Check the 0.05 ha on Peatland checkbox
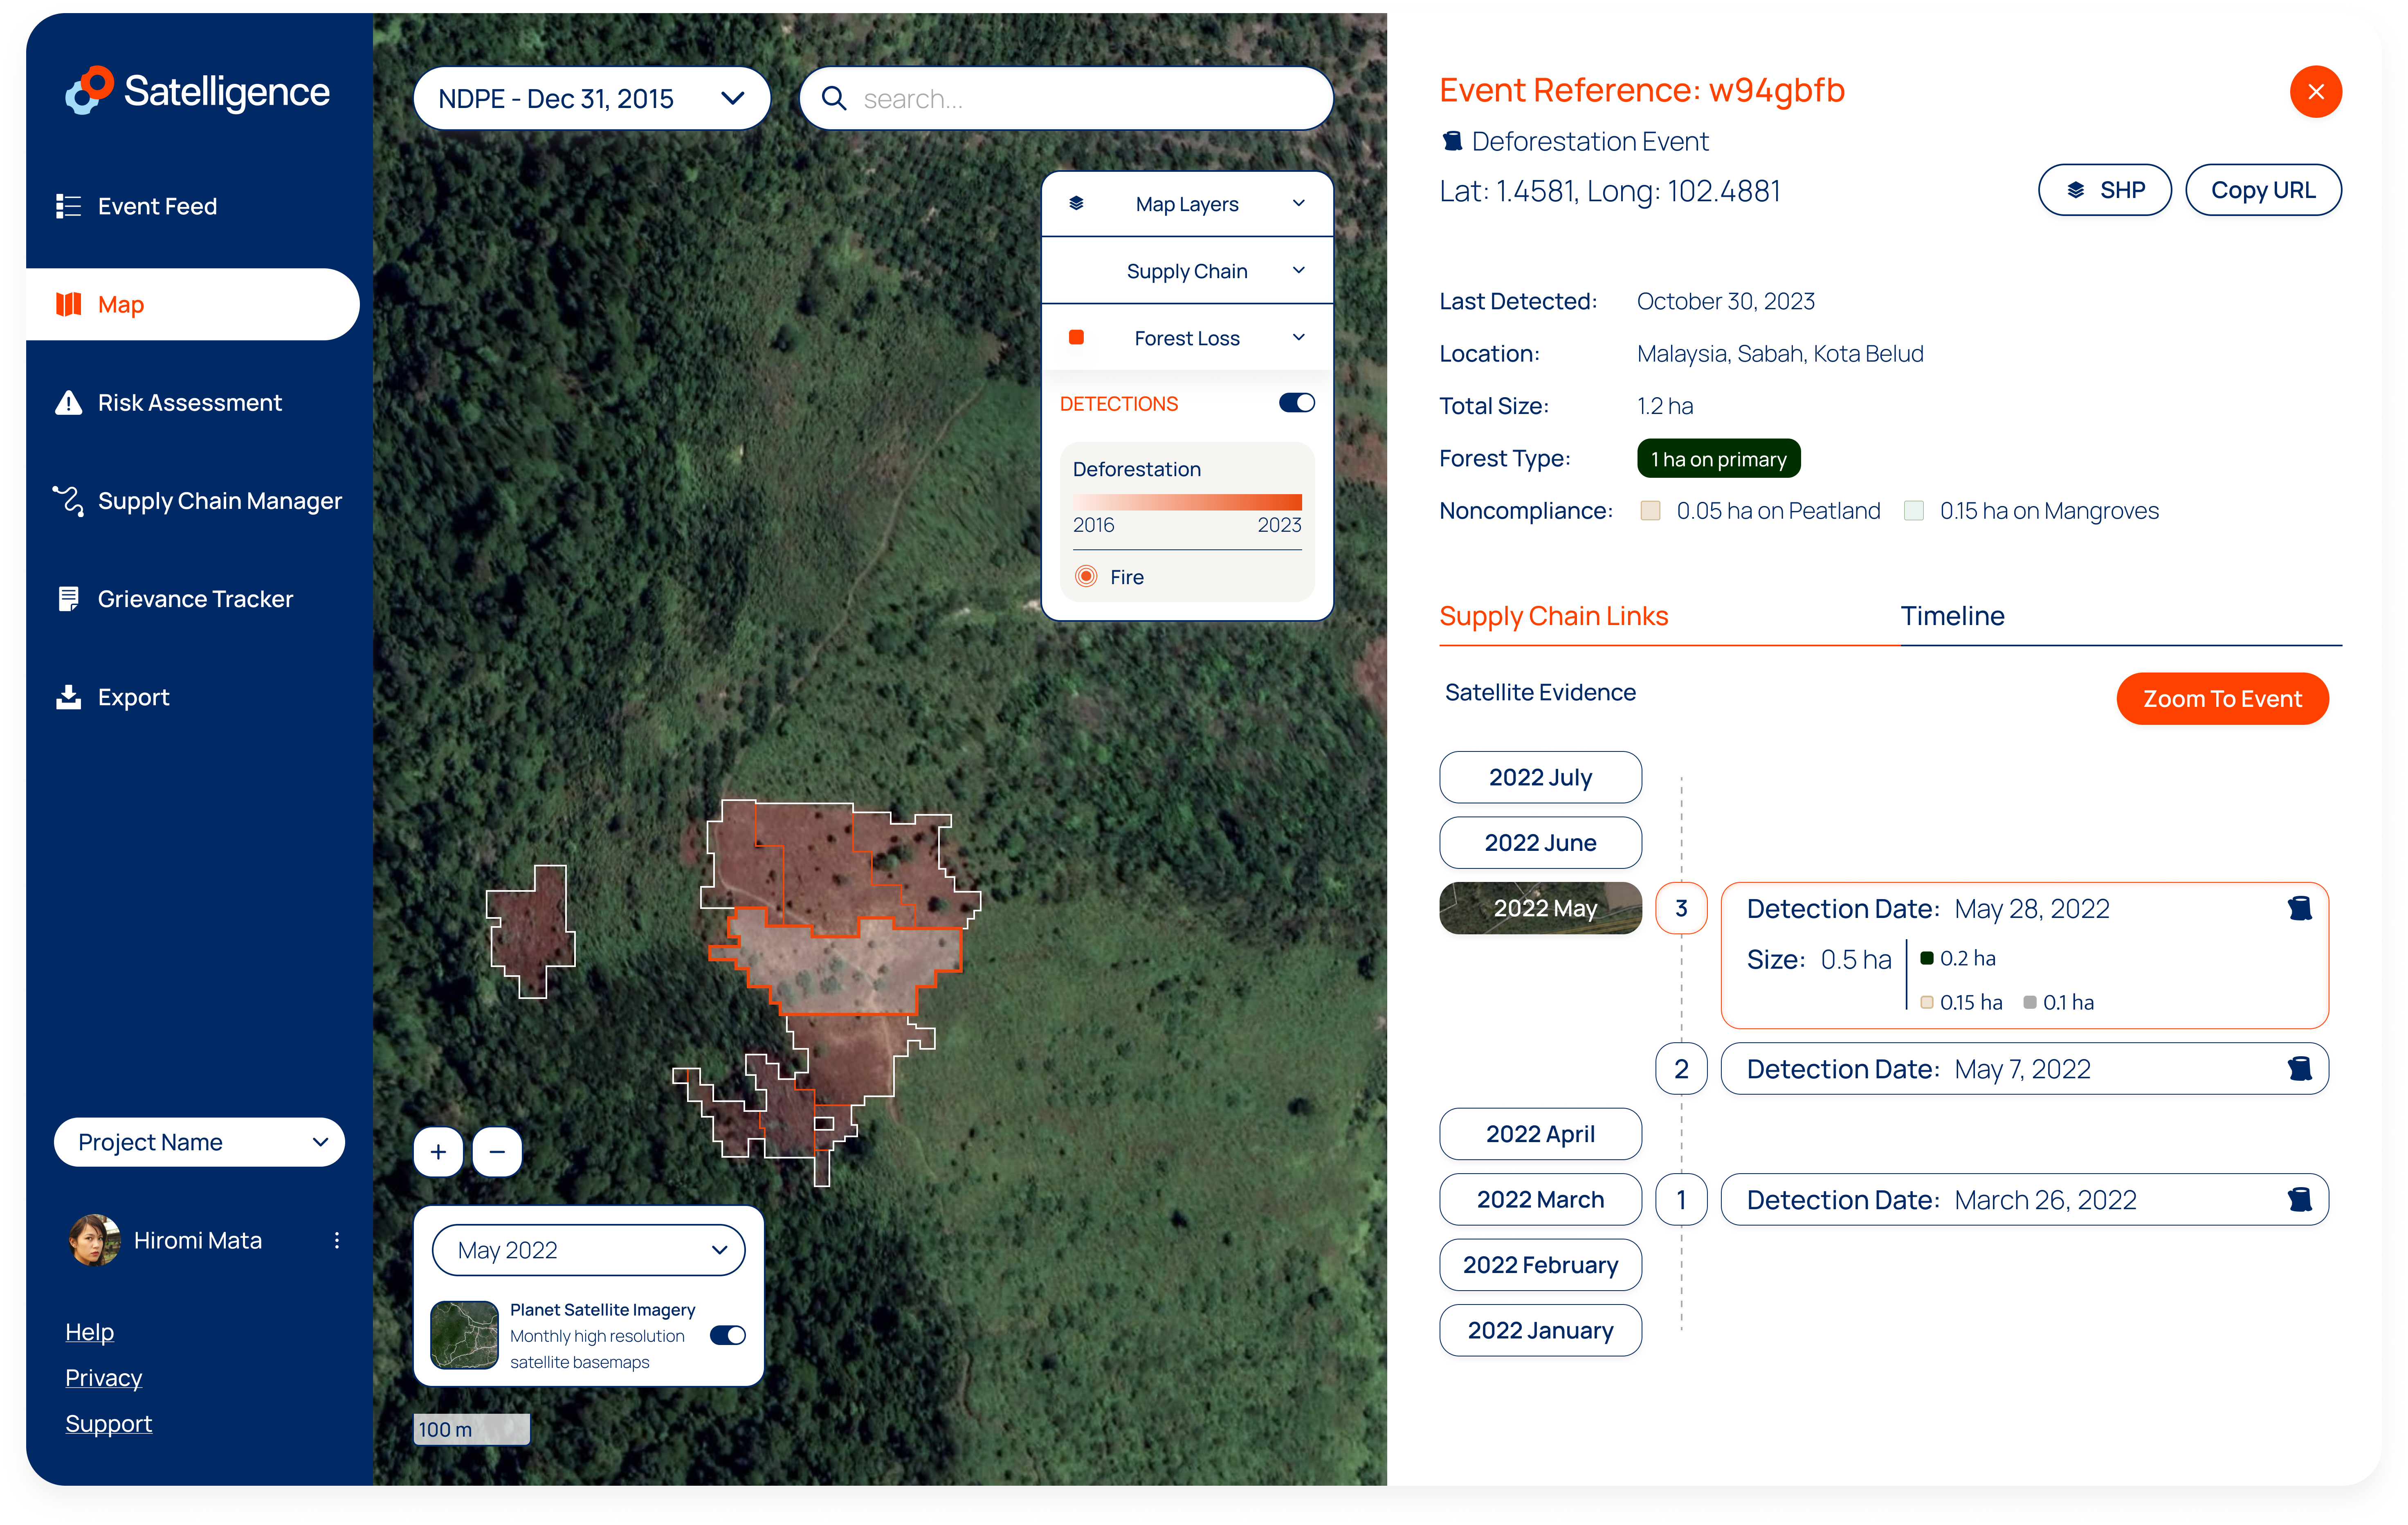This screenshot has width=2408, height=1525. [x=1650, y=511]
